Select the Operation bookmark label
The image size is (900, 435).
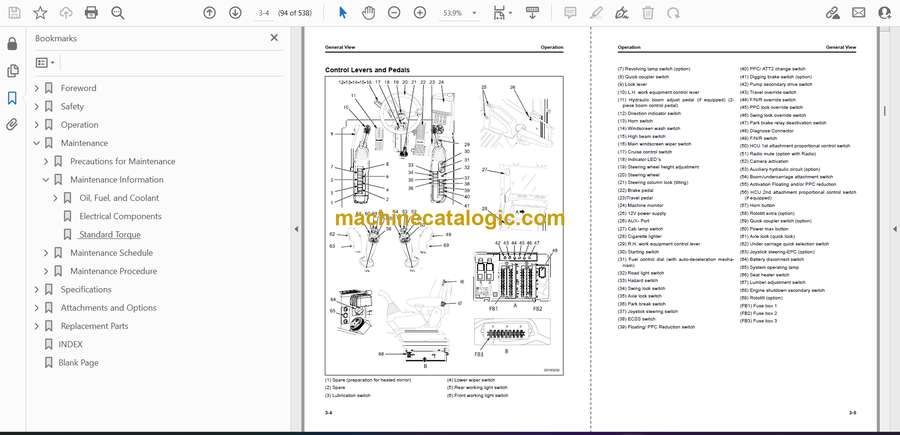pyautogui.click(x=80, y=125)
